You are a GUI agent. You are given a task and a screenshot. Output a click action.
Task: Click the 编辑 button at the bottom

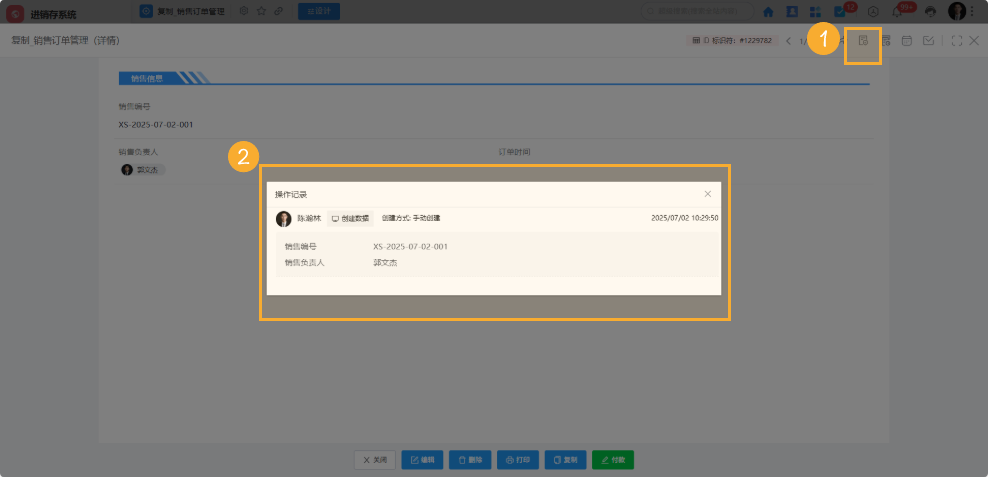point(422,460)
